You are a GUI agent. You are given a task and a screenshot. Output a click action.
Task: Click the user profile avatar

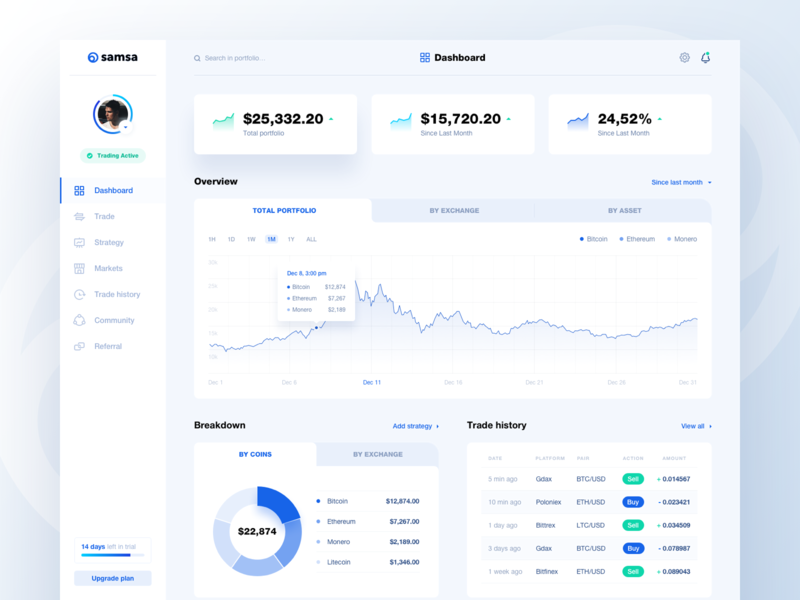click(113, 114)
